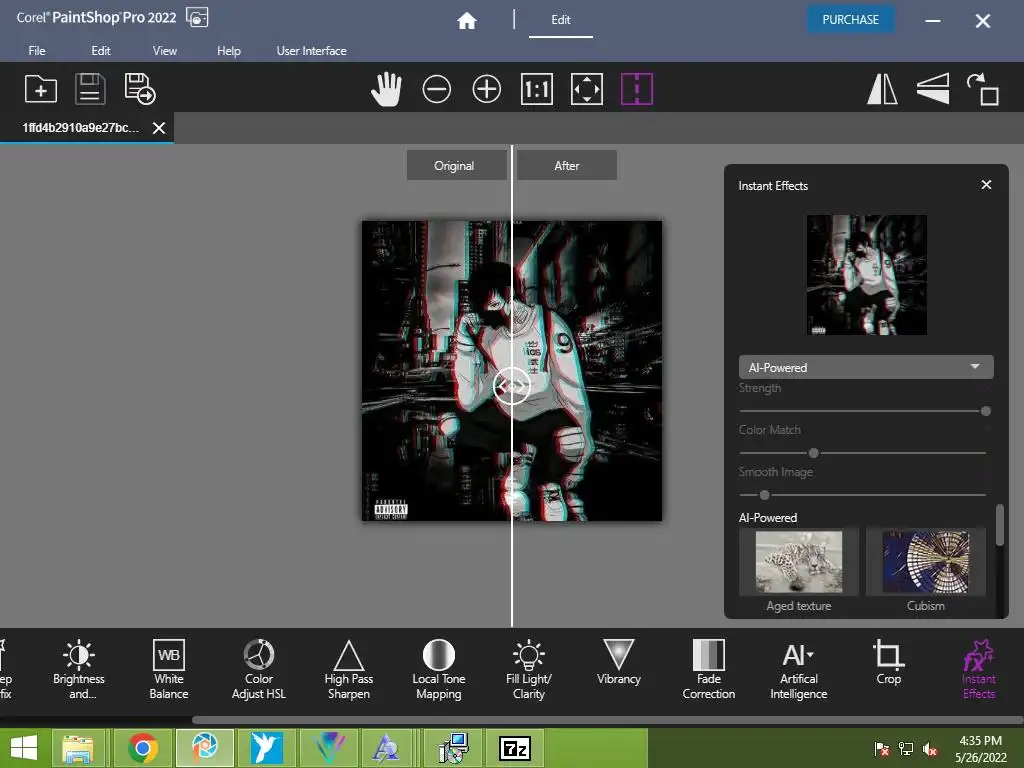Screen dimensions: 1024x768
Task: Open the White Balance tool
Action: (168, 669)
